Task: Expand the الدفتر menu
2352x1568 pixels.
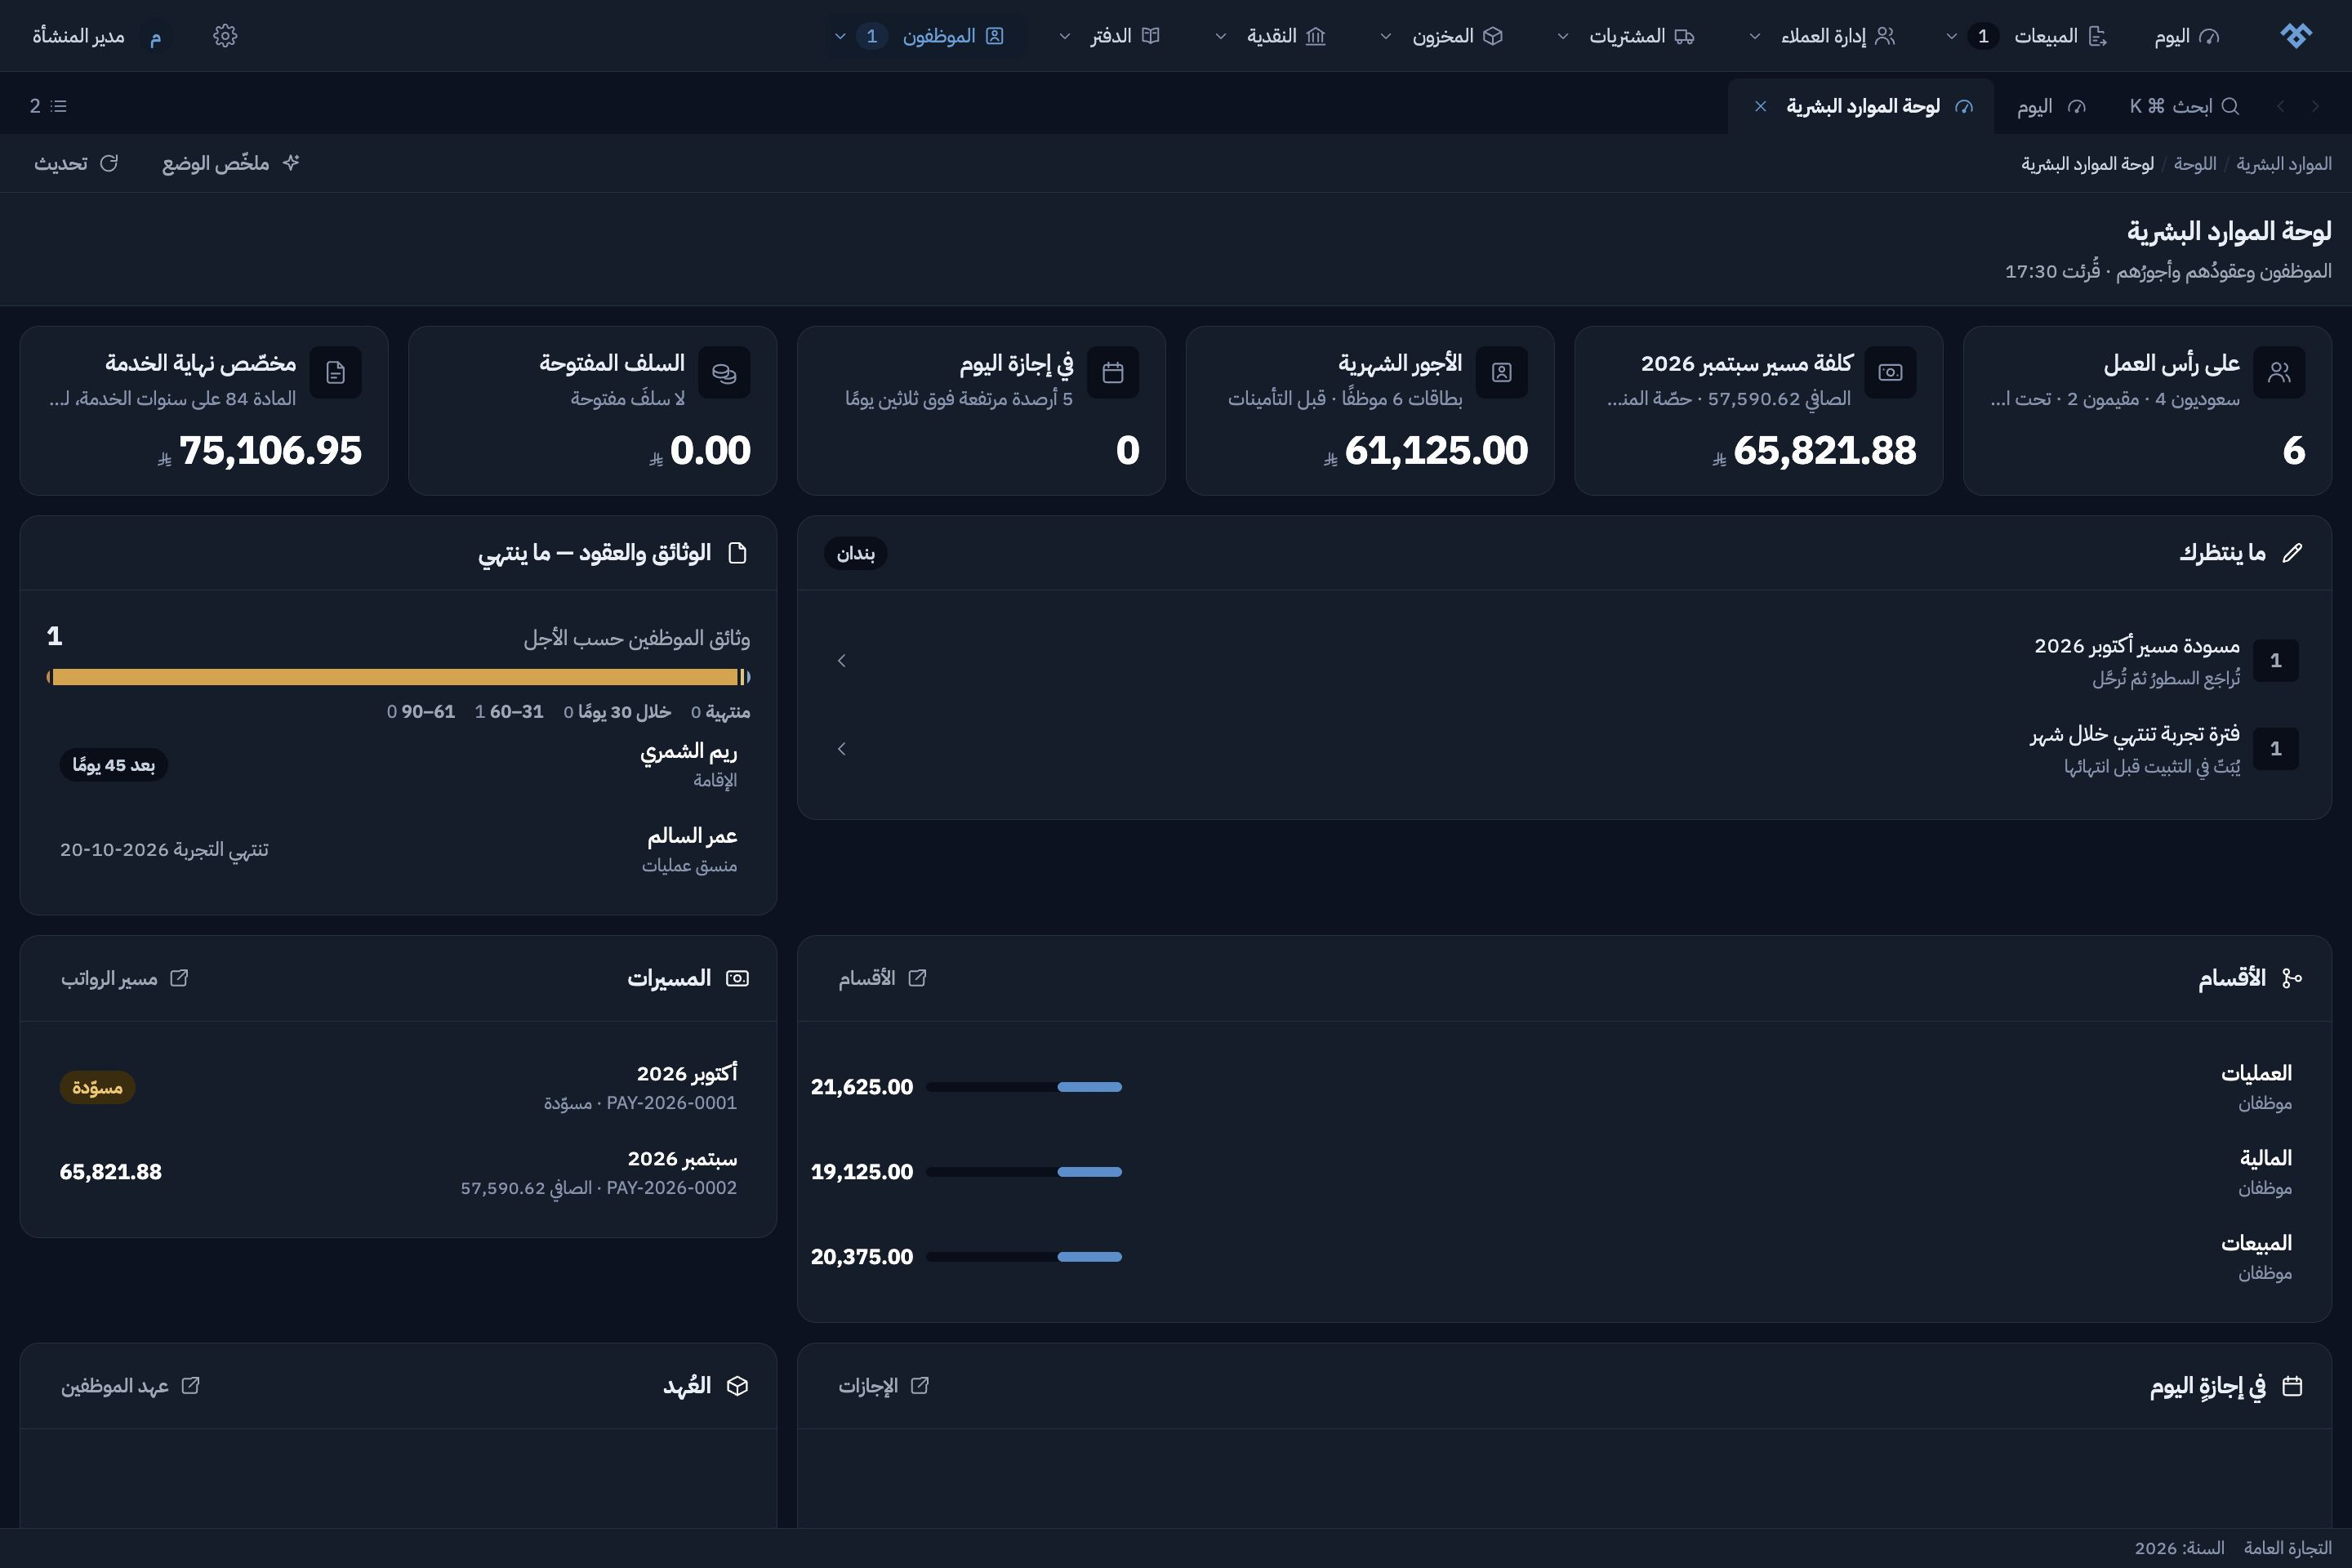Action: [1109, 36]
